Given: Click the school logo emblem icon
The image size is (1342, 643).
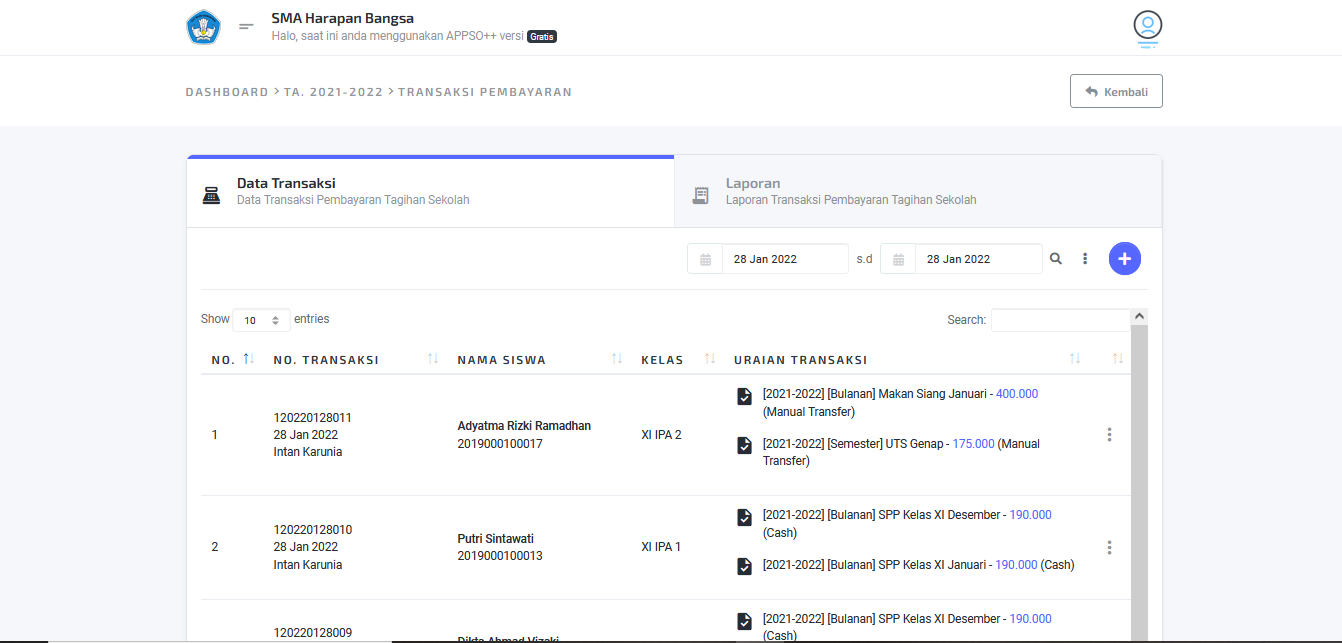Looking at the screenshot, I should [x=203, y=27].
